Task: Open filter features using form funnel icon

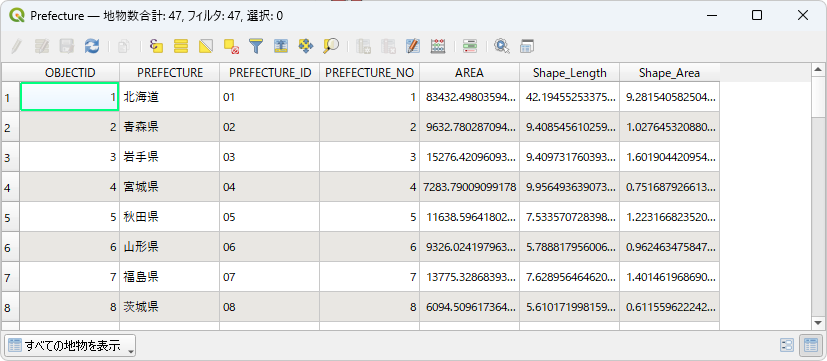Action: tap(256, 46)
